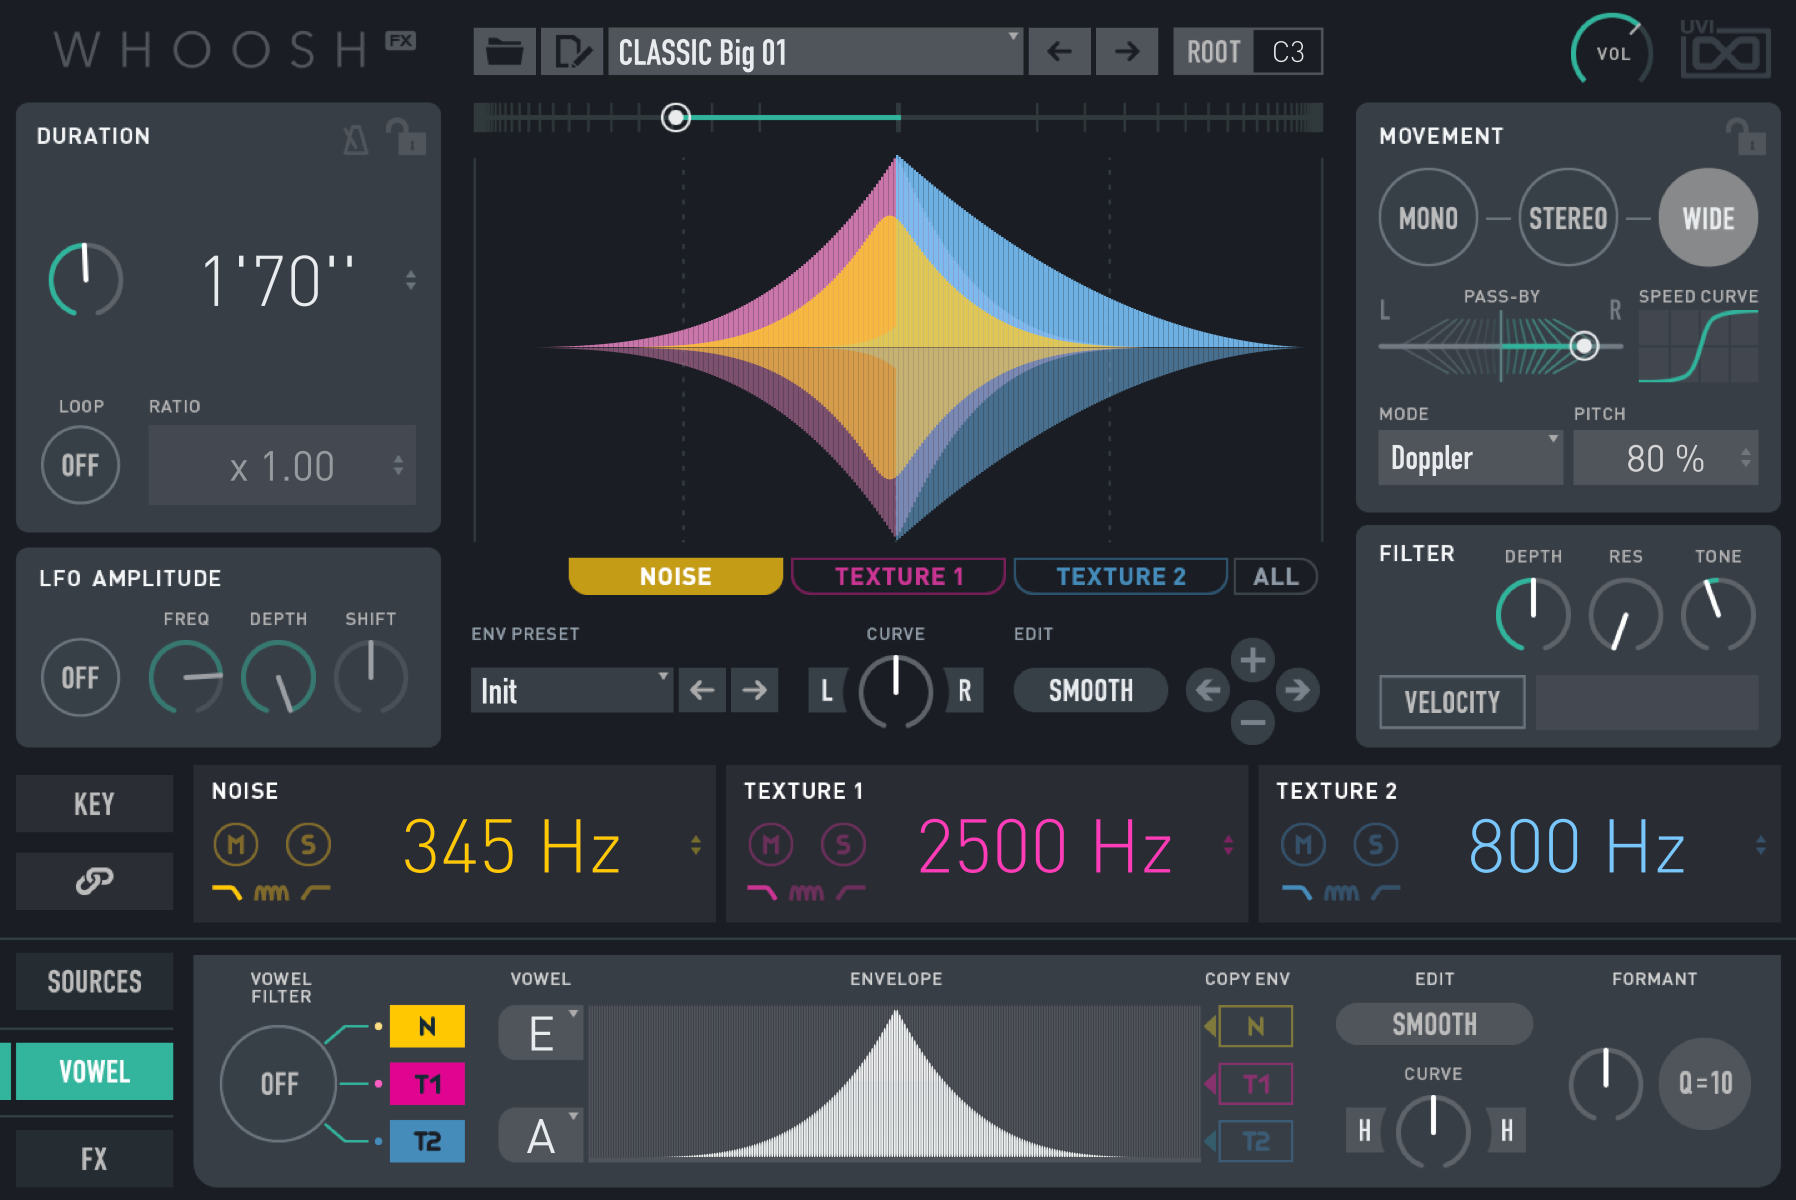Solo Texture 1 using its S icon

(845, 844)
